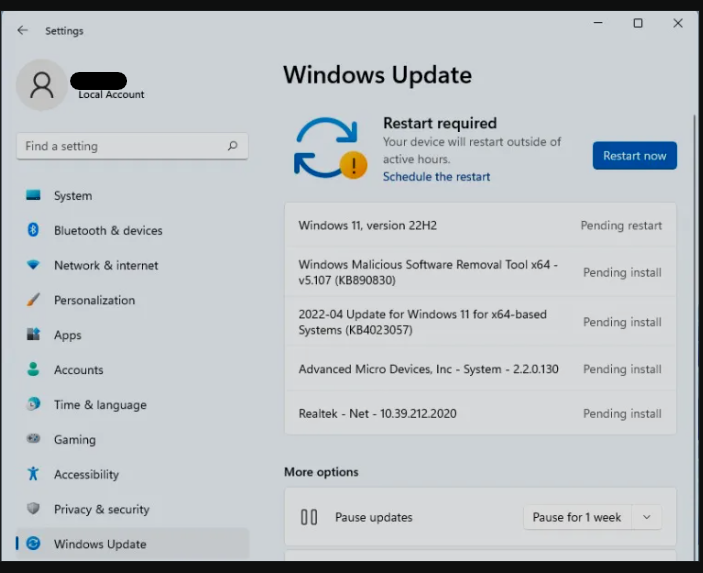
Task: Click the Local Account label
Action: 111,94
